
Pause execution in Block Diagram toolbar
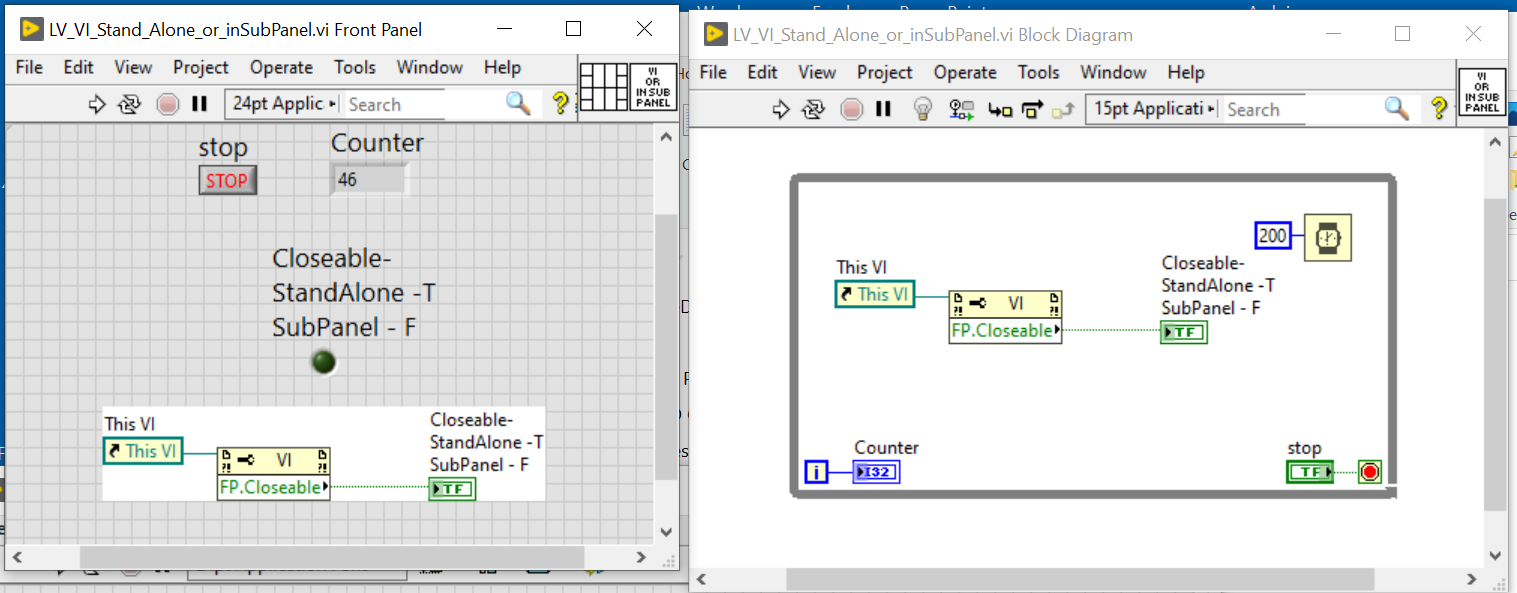pyautogui.click(x=883, y=109)
